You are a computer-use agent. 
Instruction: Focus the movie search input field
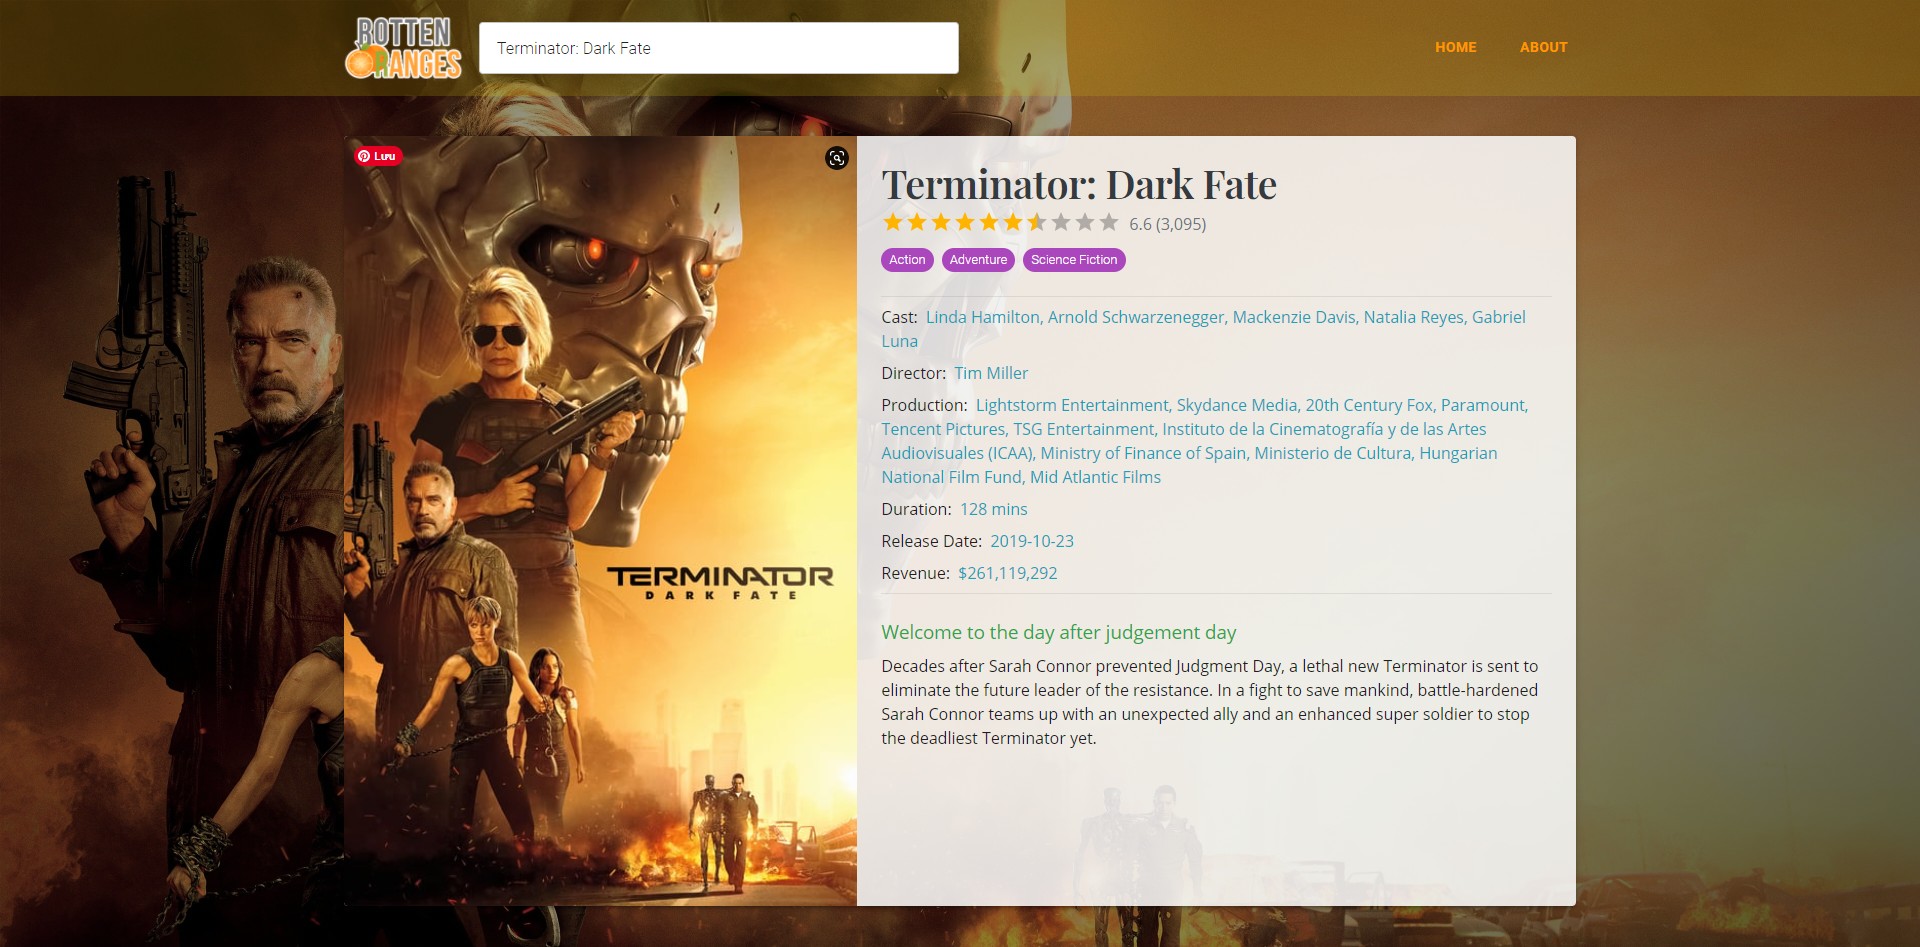[x=718, y=48]
